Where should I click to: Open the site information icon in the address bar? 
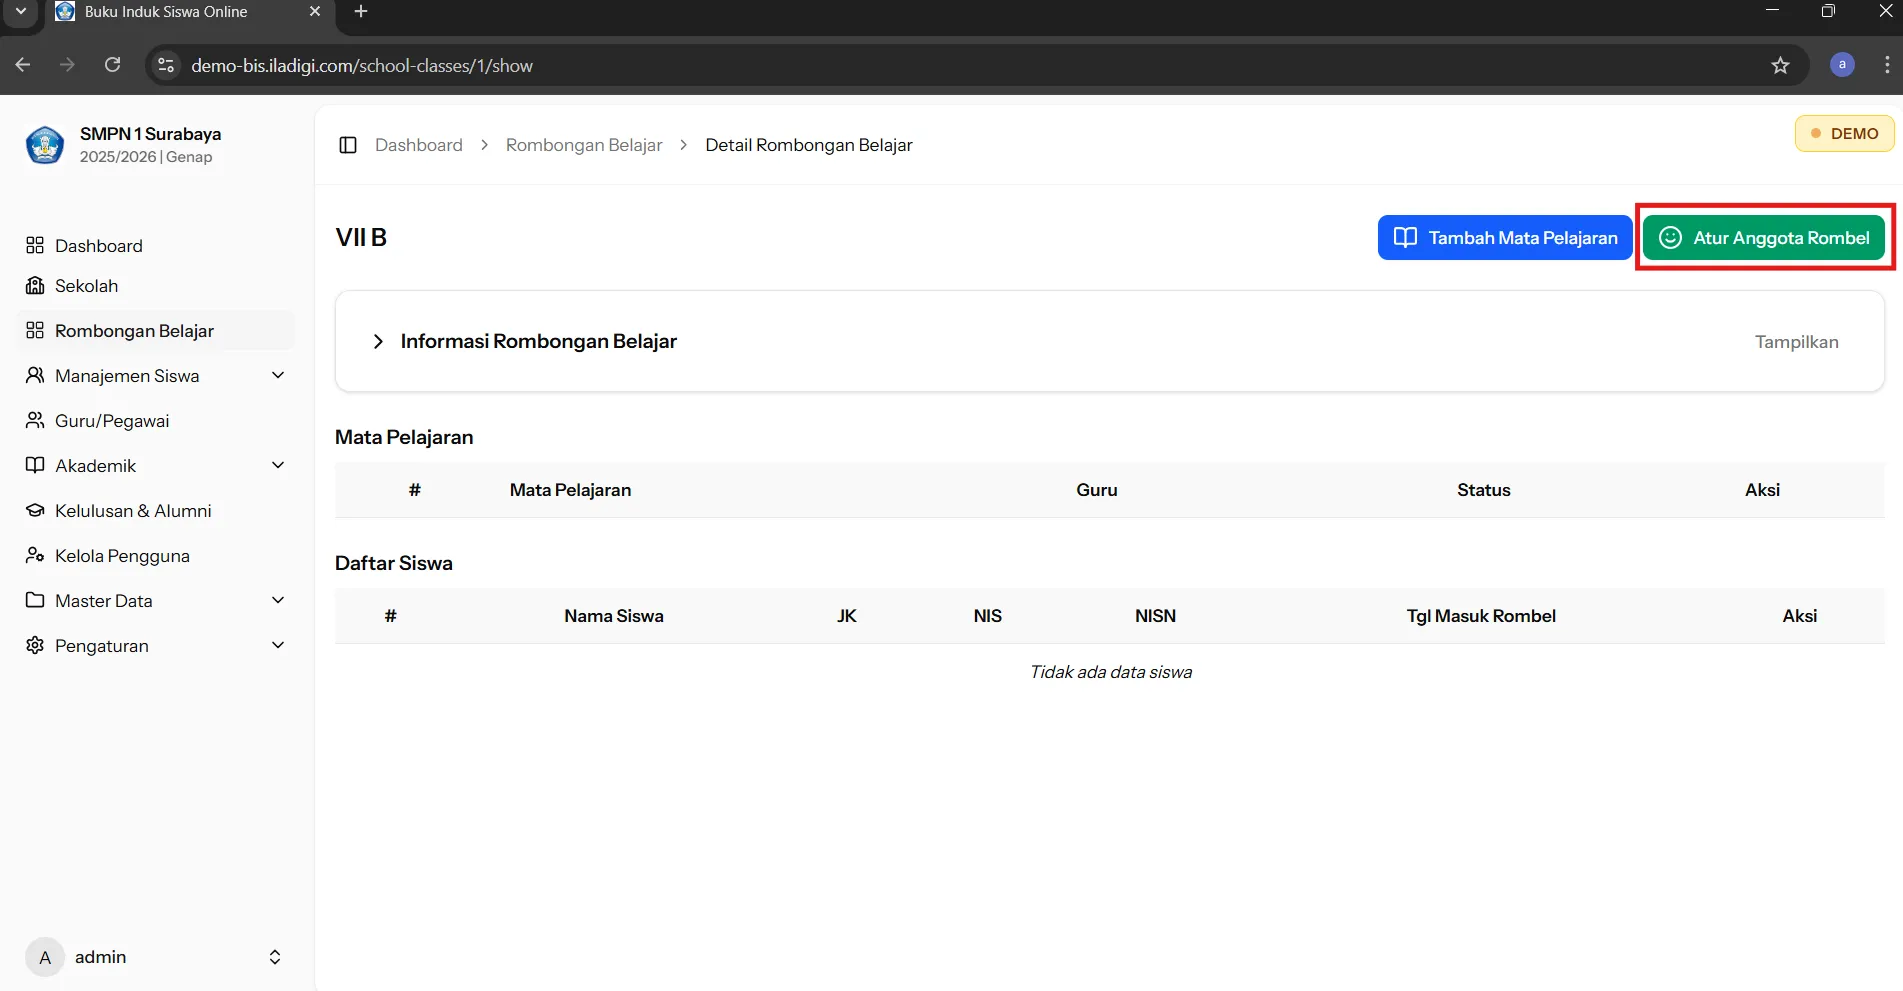(x=166, y=65)
